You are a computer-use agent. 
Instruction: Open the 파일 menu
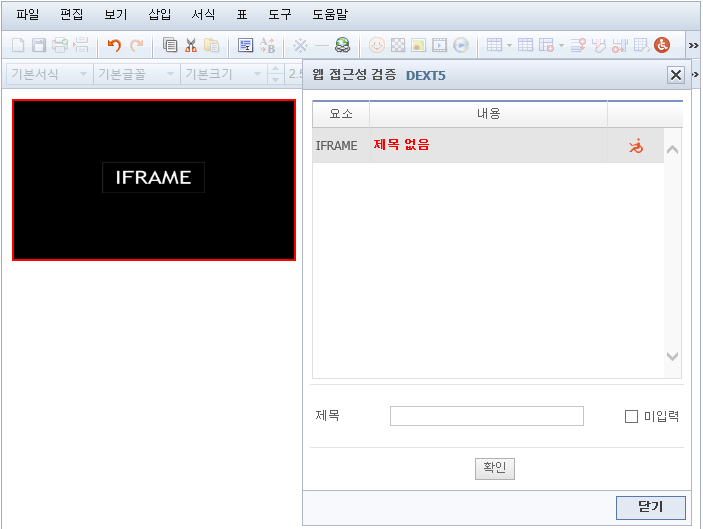28,15
